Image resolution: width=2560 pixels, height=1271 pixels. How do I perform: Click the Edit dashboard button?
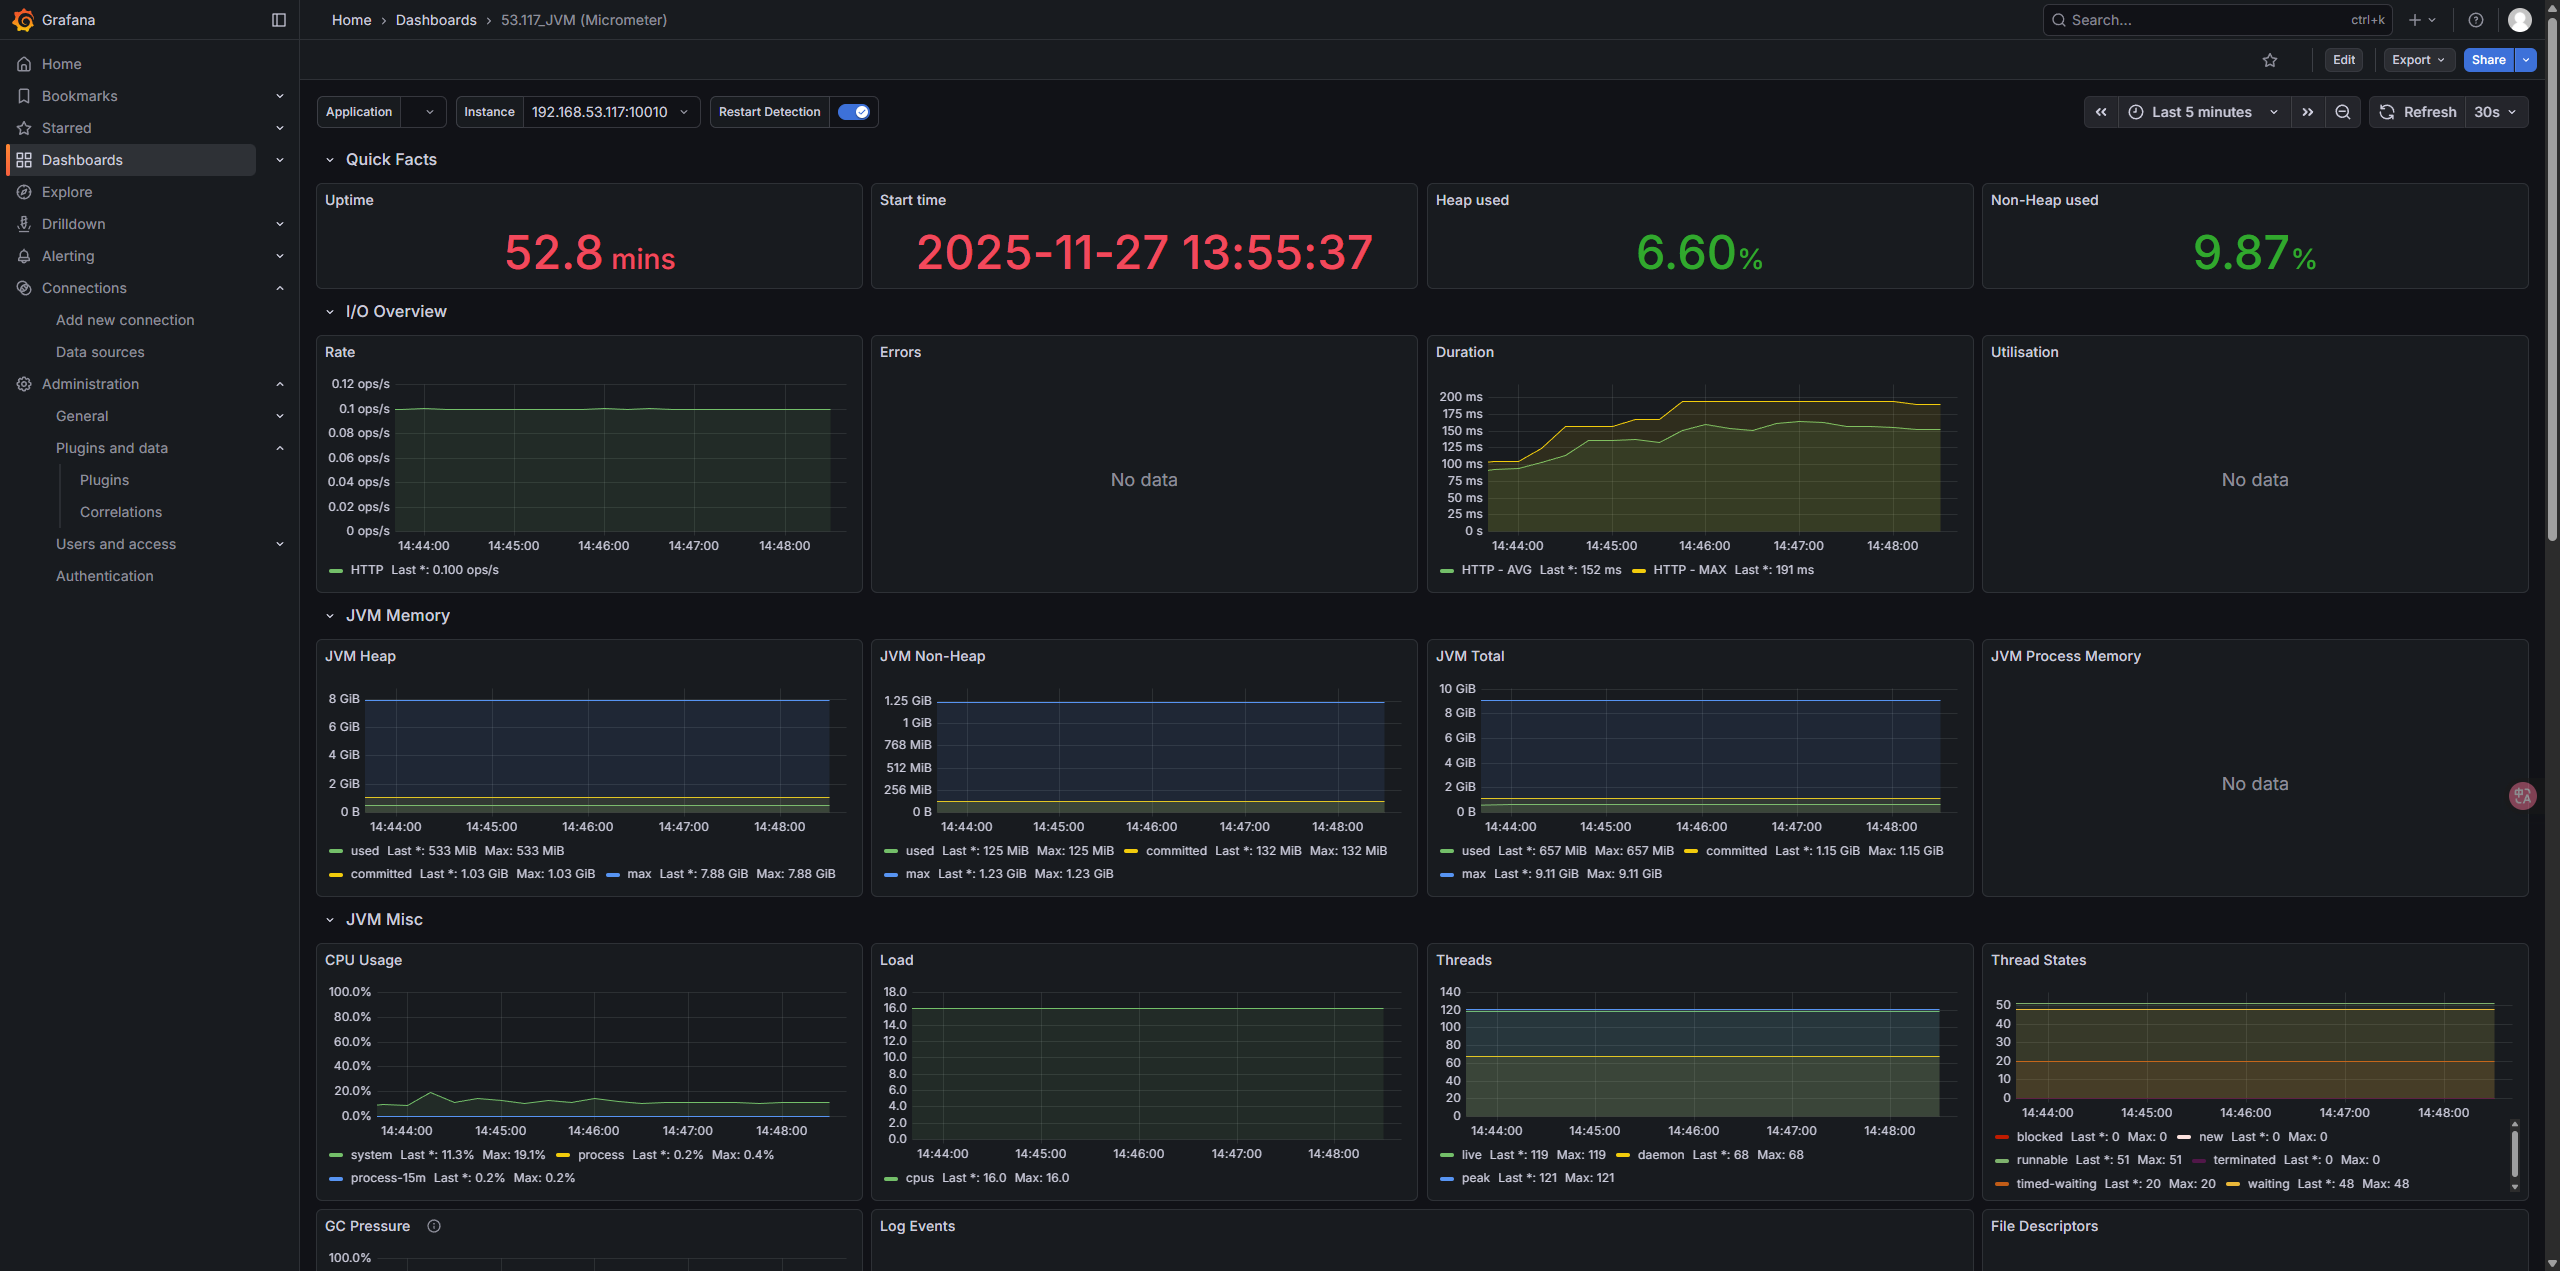[x=2343, y=60]
